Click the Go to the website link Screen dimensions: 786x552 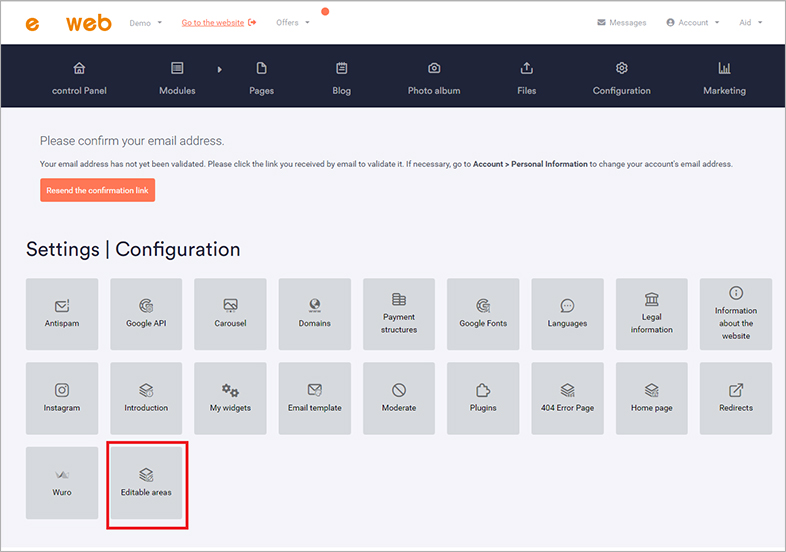coord(219,23)
